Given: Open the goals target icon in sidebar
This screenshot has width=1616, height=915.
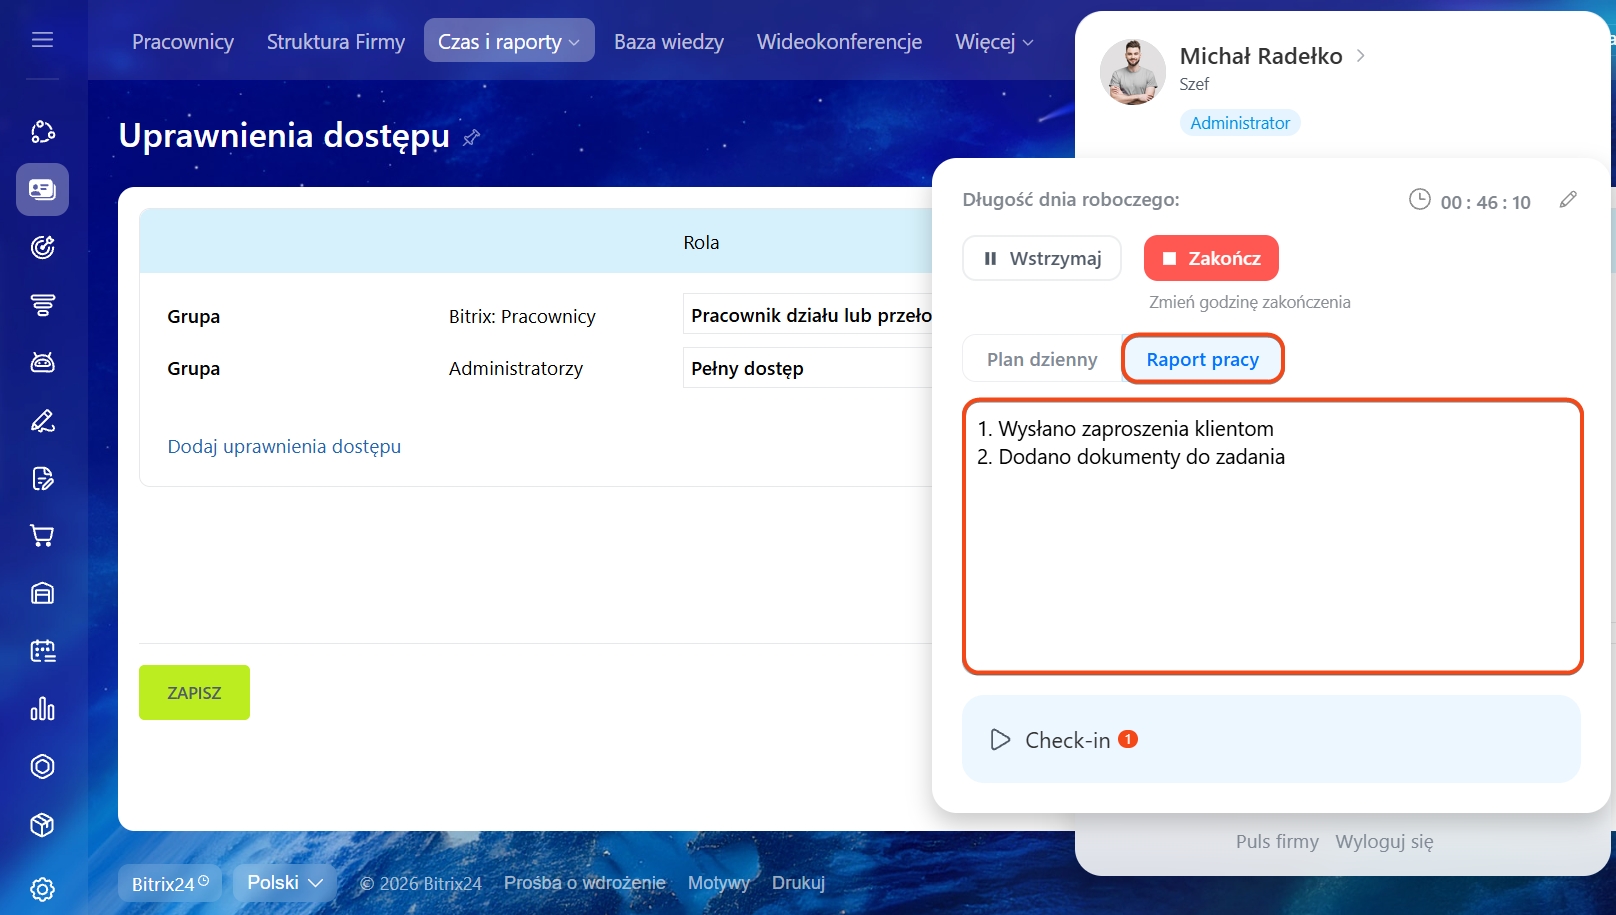Looking at the screenshot, I should pyautogui.click(x=42, y=247).
